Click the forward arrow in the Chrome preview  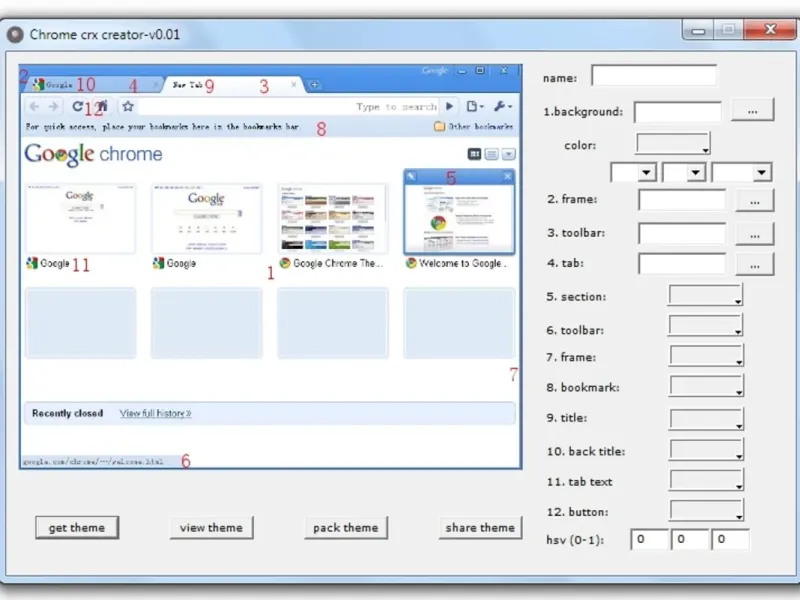point(53,106)
